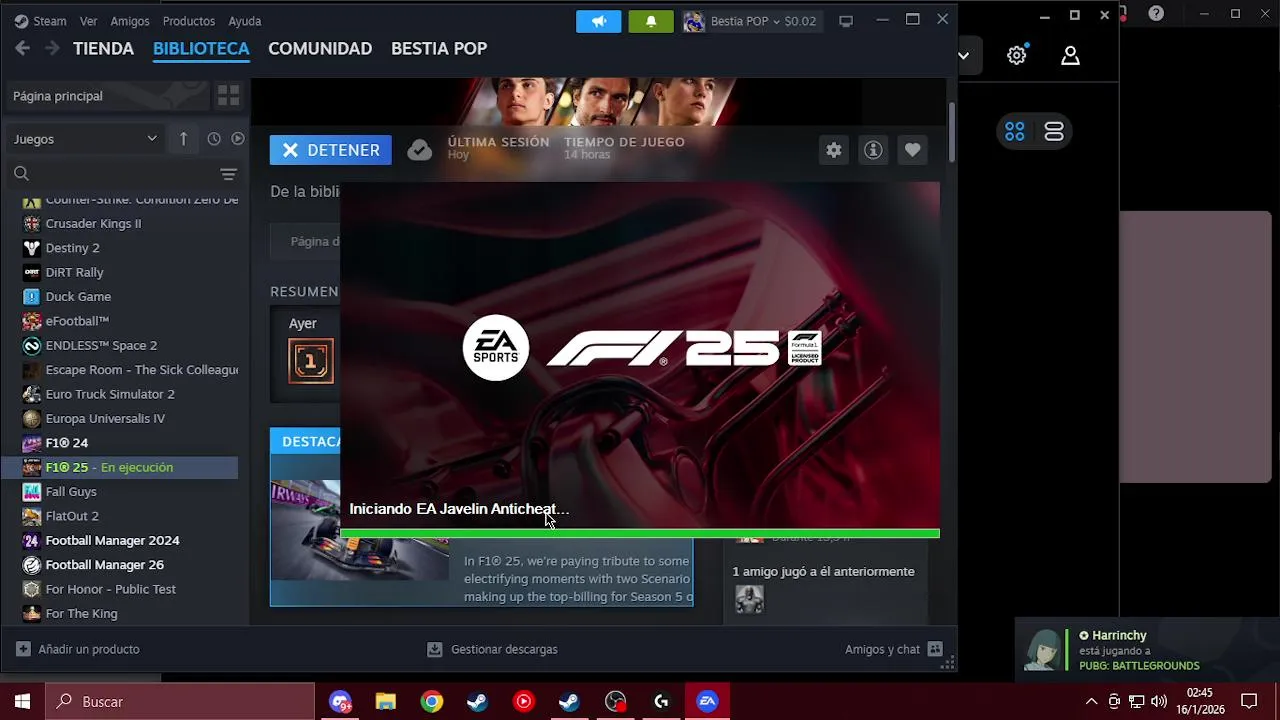Open the Ver menu
The image size is (1280, 720).
pos(88,21)
